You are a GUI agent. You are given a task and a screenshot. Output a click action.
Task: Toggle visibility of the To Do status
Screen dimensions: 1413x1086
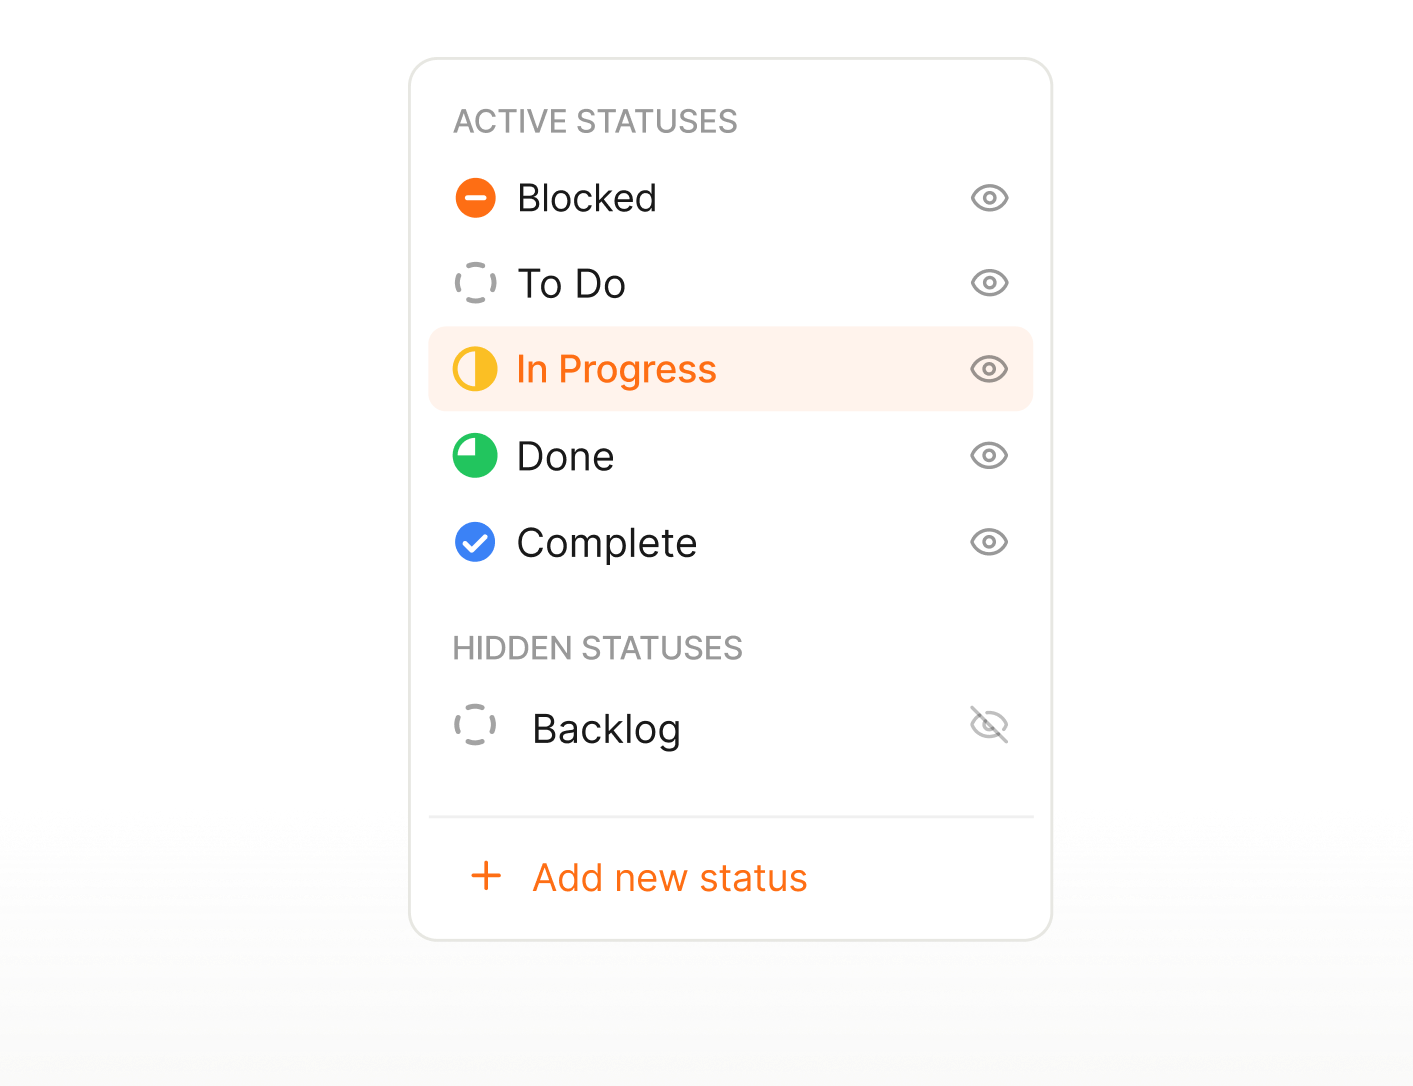click(988, 283)
